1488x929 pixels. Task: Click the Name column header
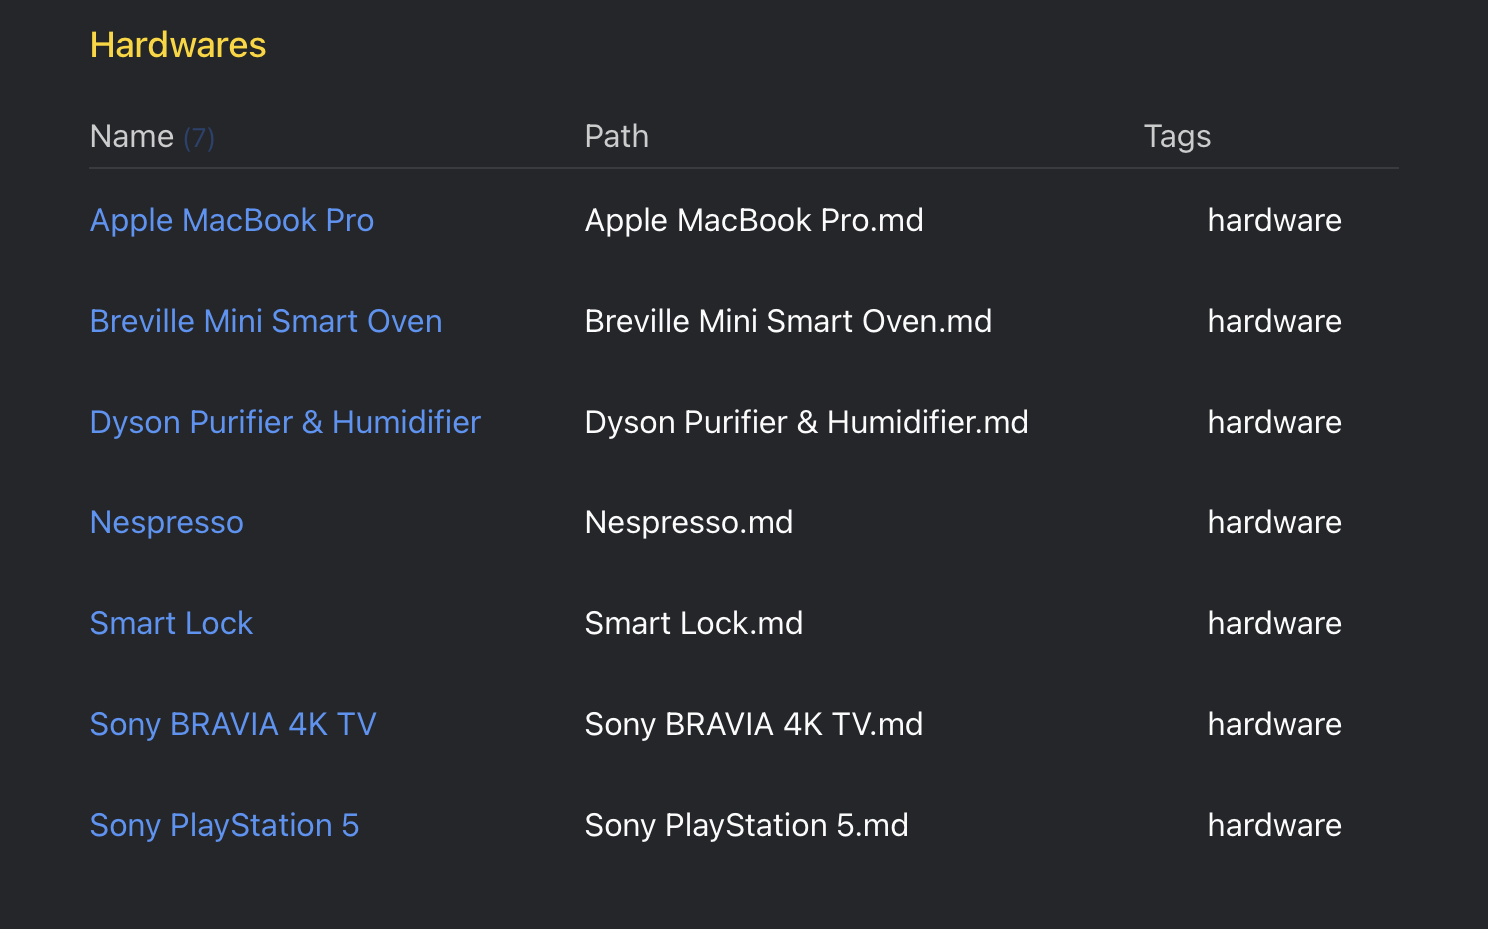(132, 136)
